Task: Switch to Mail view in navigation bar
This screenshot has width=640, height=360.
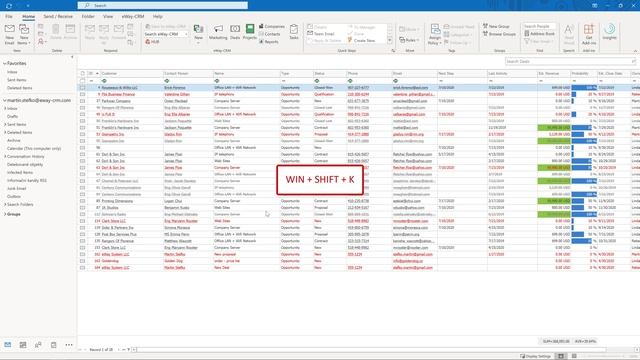Action: (x=8, y=345)
